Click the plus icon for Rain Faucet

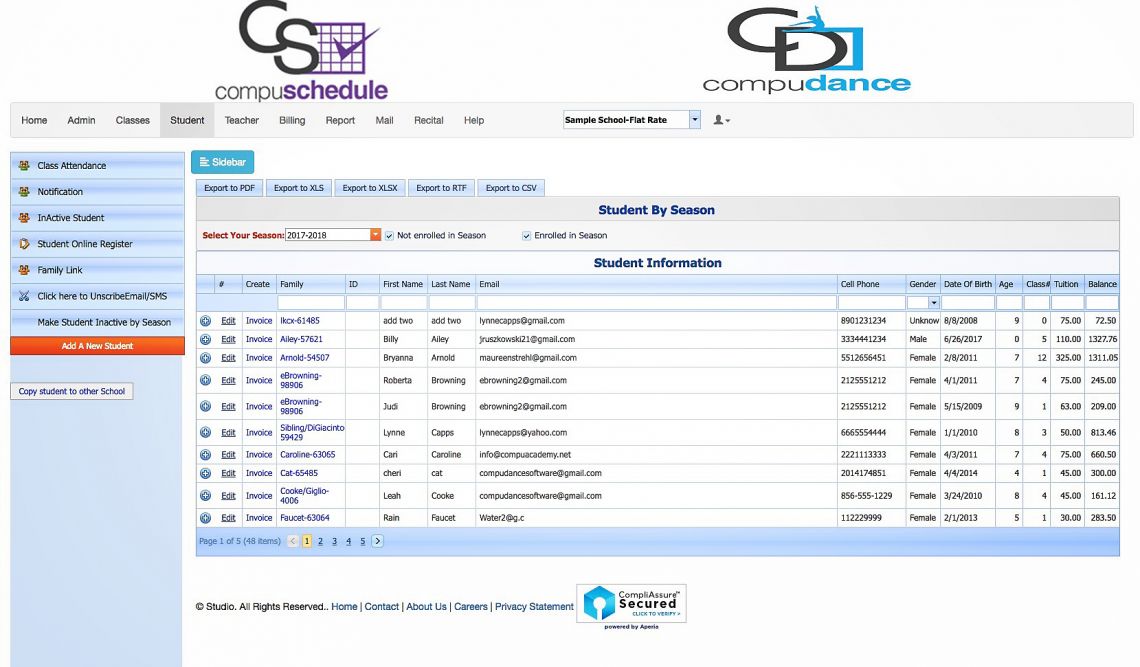point(205,518)
